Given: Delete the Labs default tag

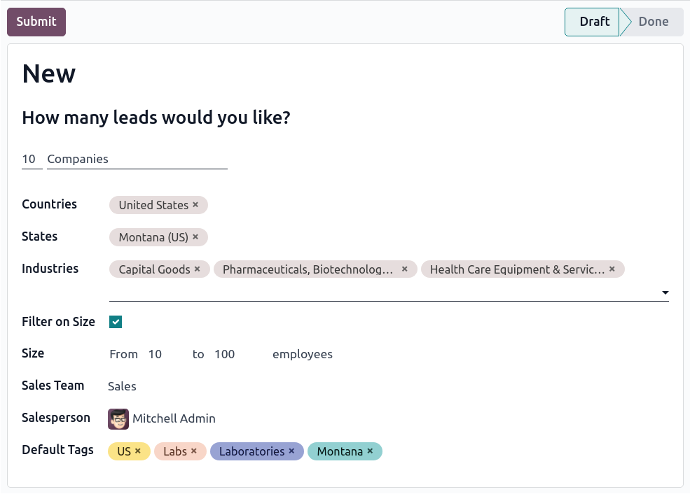Looking at the screenshot, I should coord(194,451).
